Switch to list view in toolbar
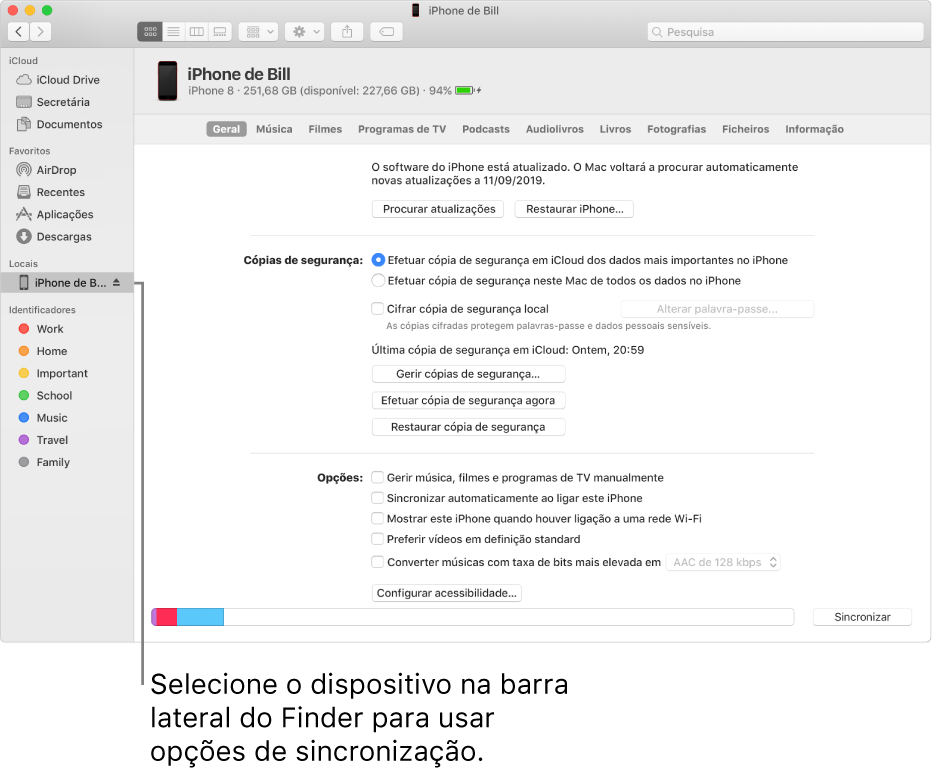 tap(173, 32)
